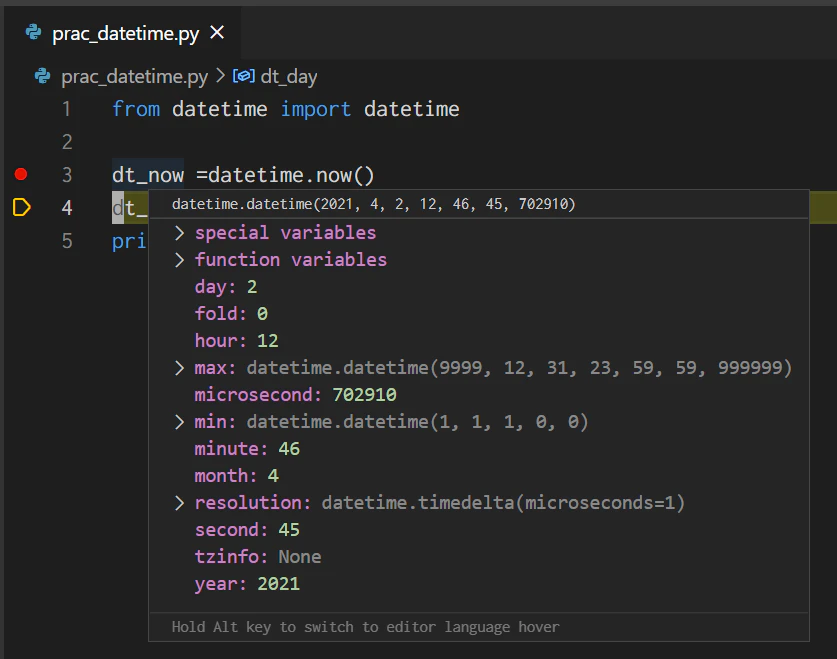Click the variable symbol icon in breadcrumb
This screenshot has width=837, height=659.
tap(243, 76)
